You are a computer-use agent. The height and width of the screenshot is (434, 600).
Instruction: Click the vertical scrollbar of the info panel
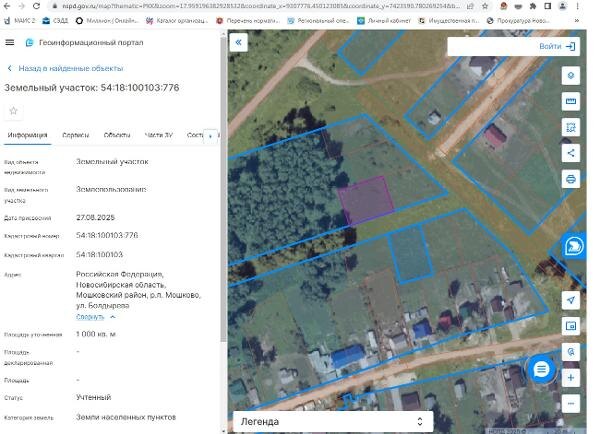coord(223,188)
